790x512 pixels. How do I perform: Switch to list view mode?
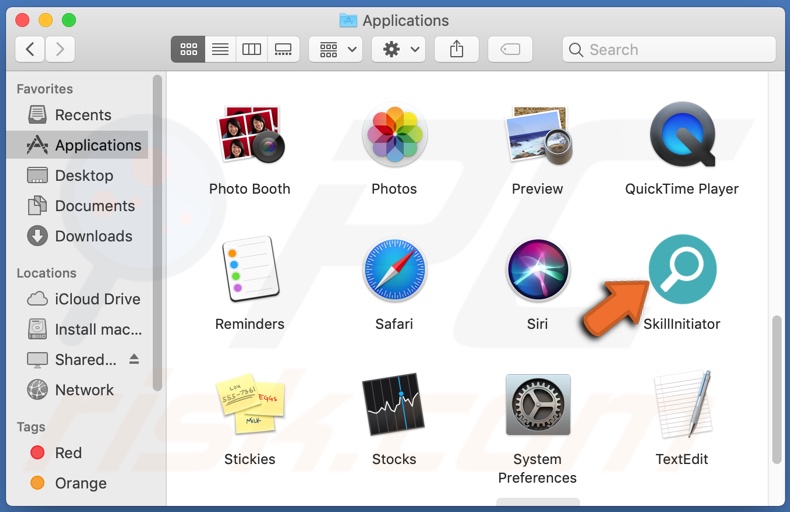tap(220, 49)
